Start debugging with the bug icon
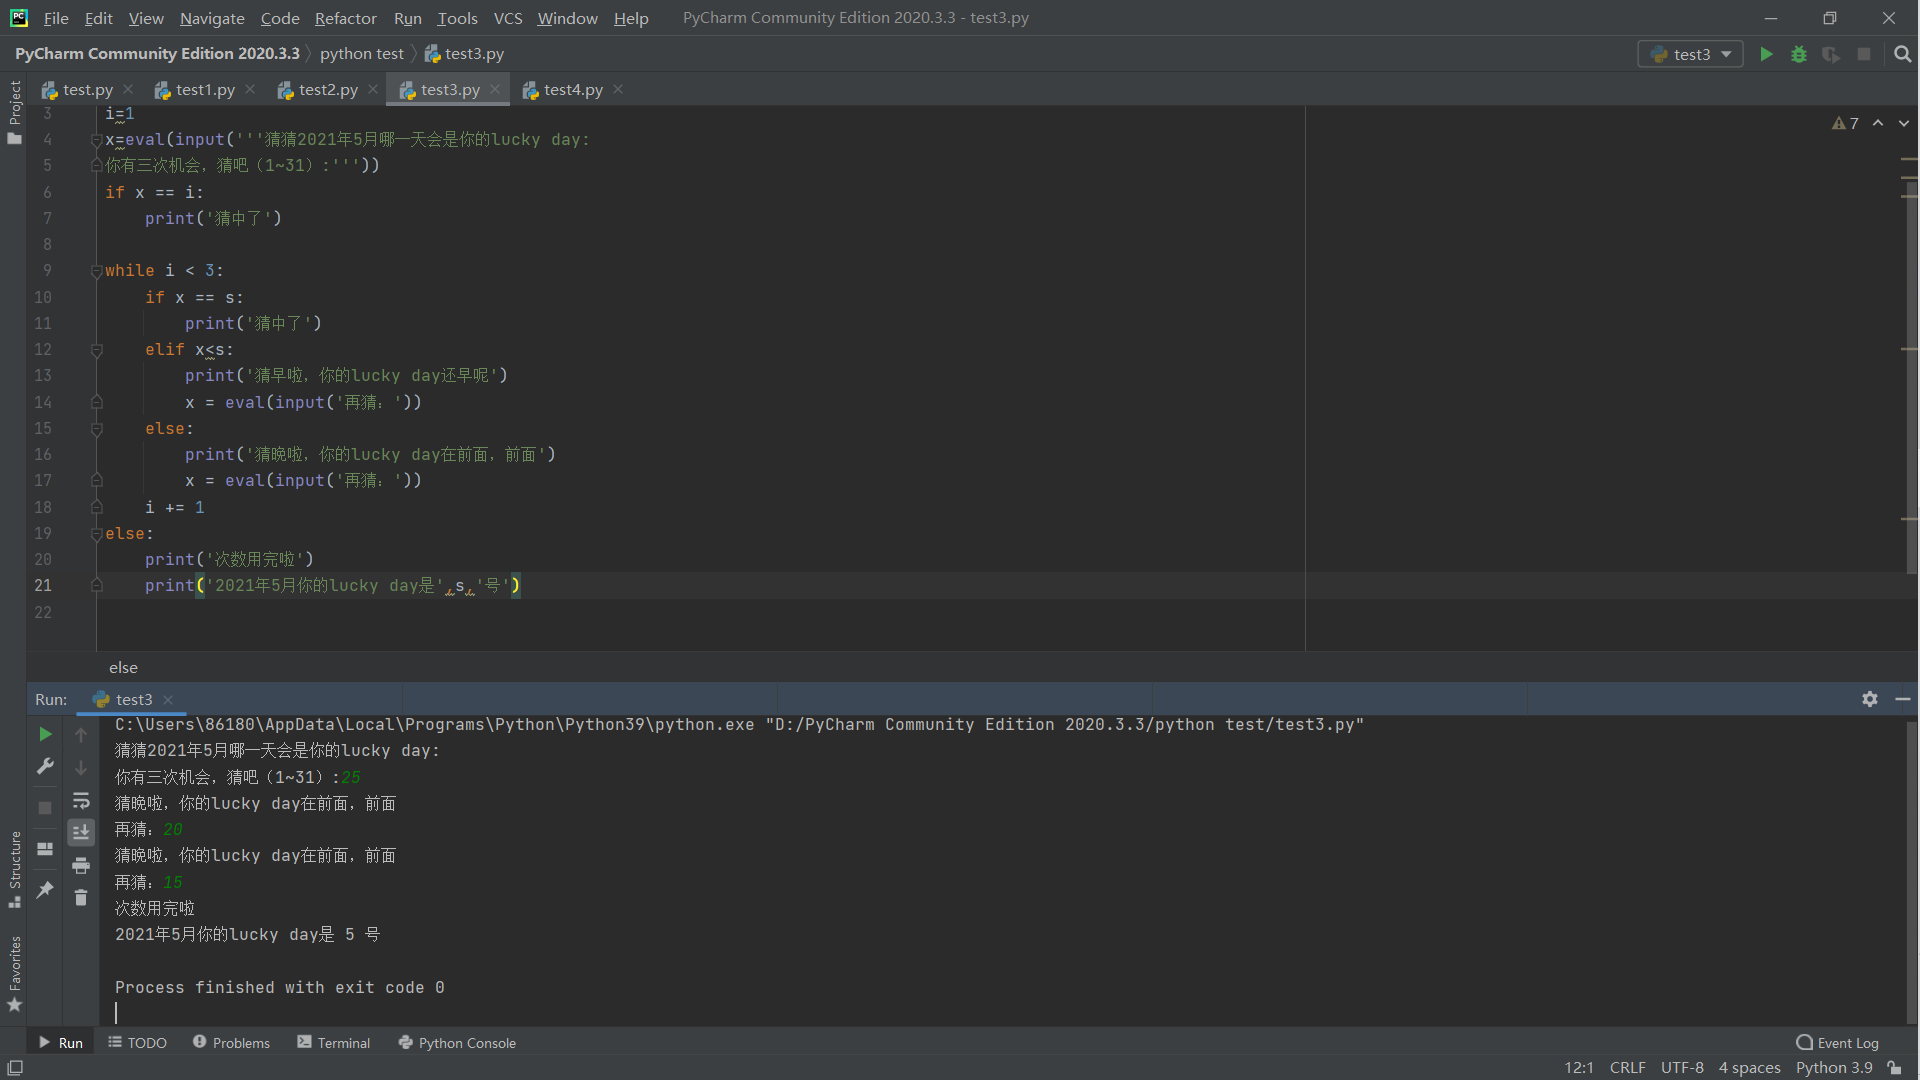 pos(1798,54)
